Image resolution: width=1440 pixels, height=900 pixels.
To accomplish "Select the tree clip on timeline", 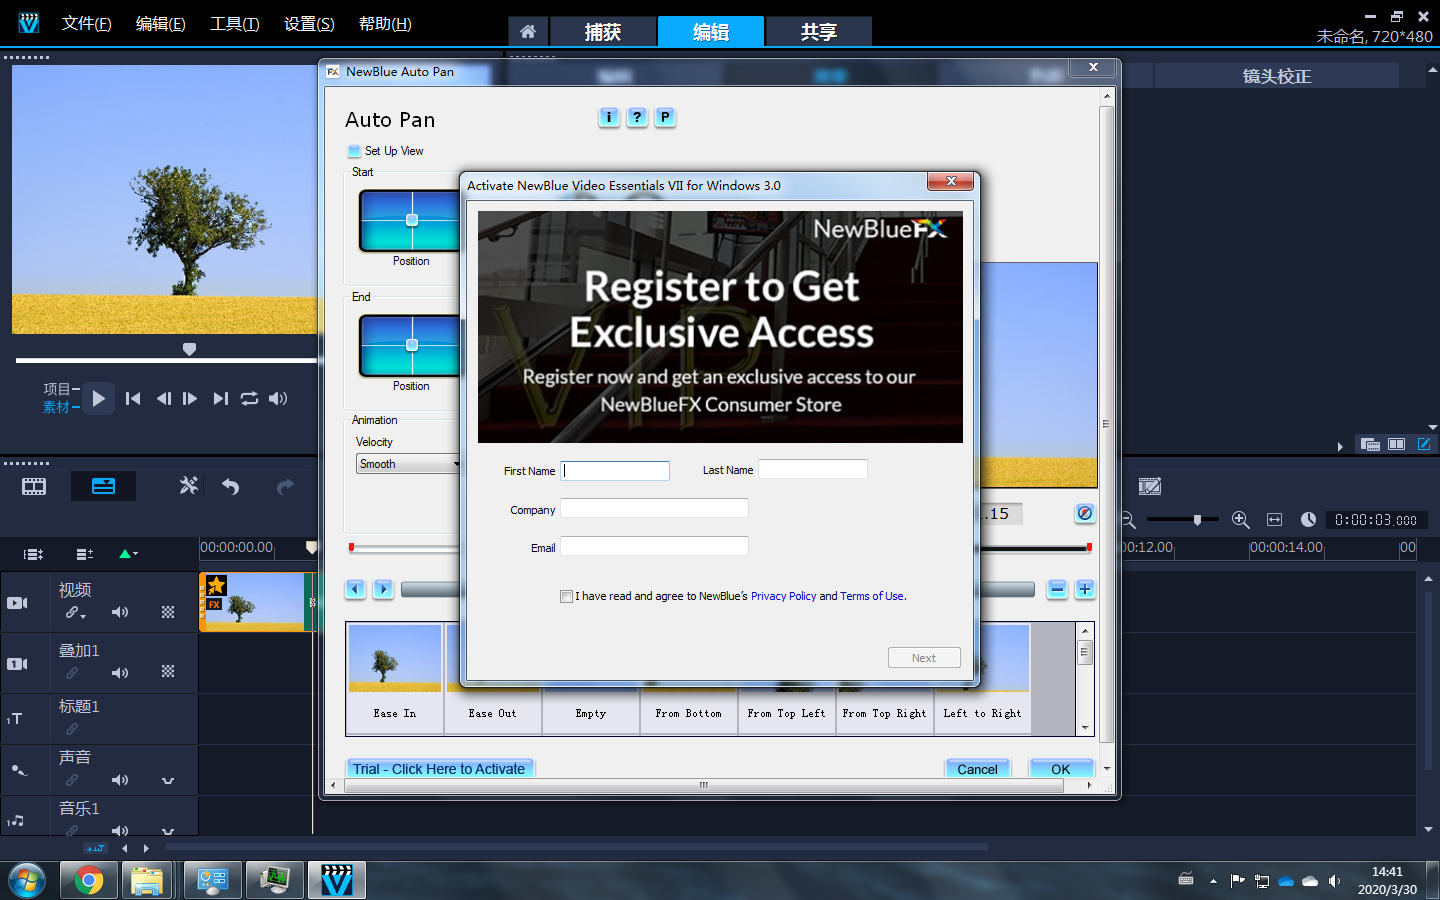I will (258, 602).
